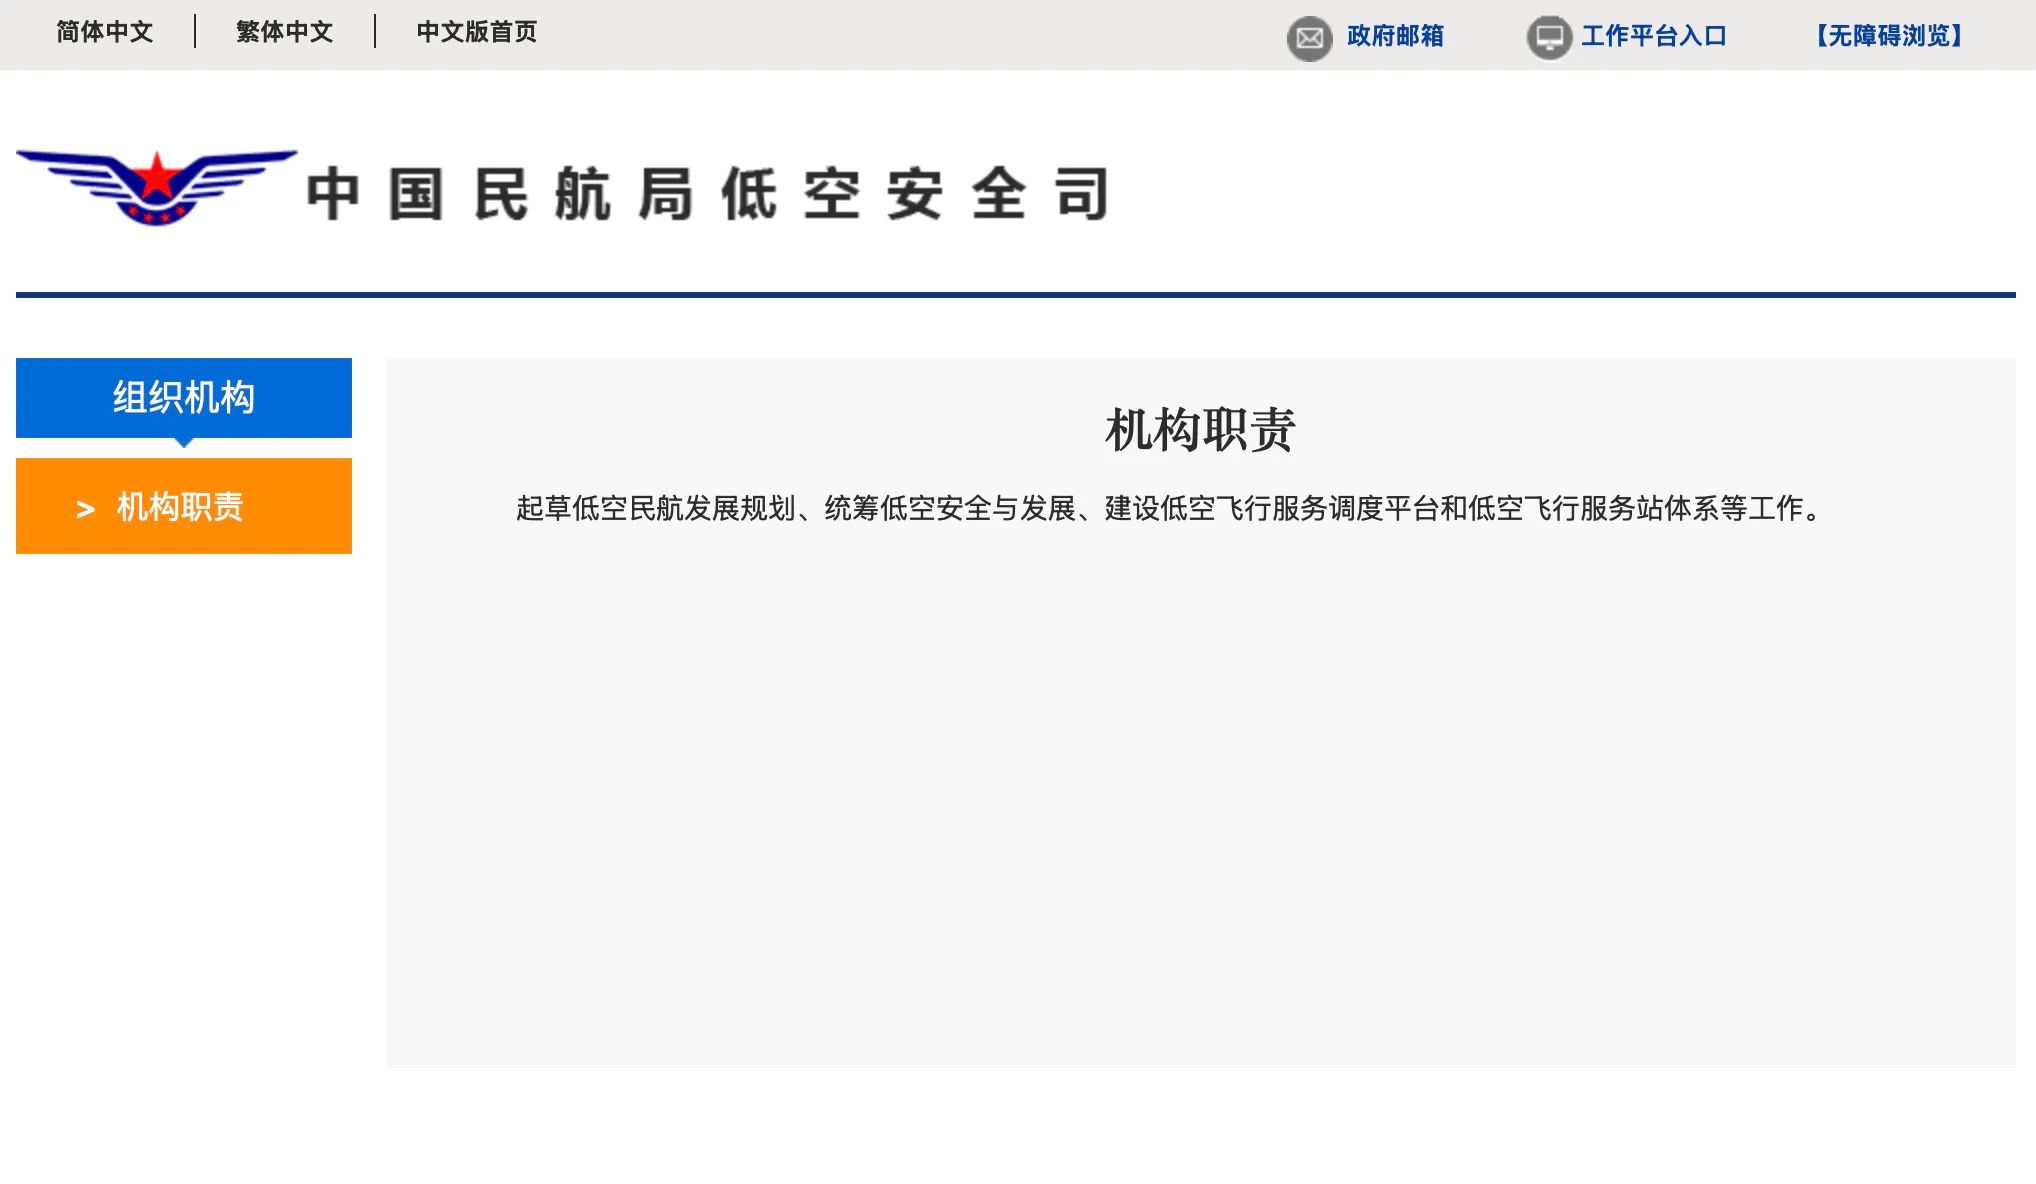The width and height of the screenshot is (2036, 1184).
Task: Open the 机构职责 sidebar item
Action: 184,506
